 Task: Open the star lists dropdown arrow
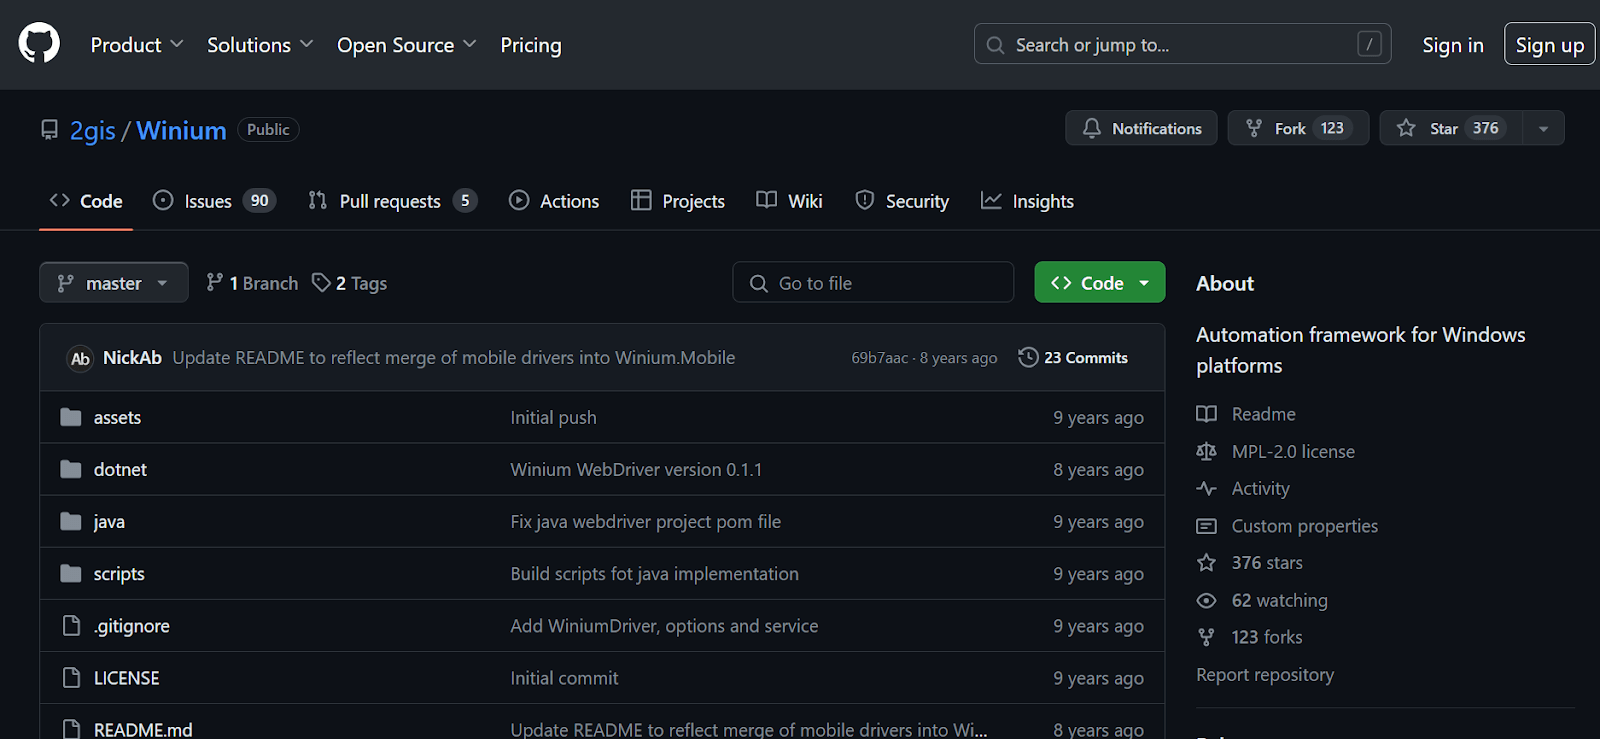pyautogui.click(x=1543, y=128)
